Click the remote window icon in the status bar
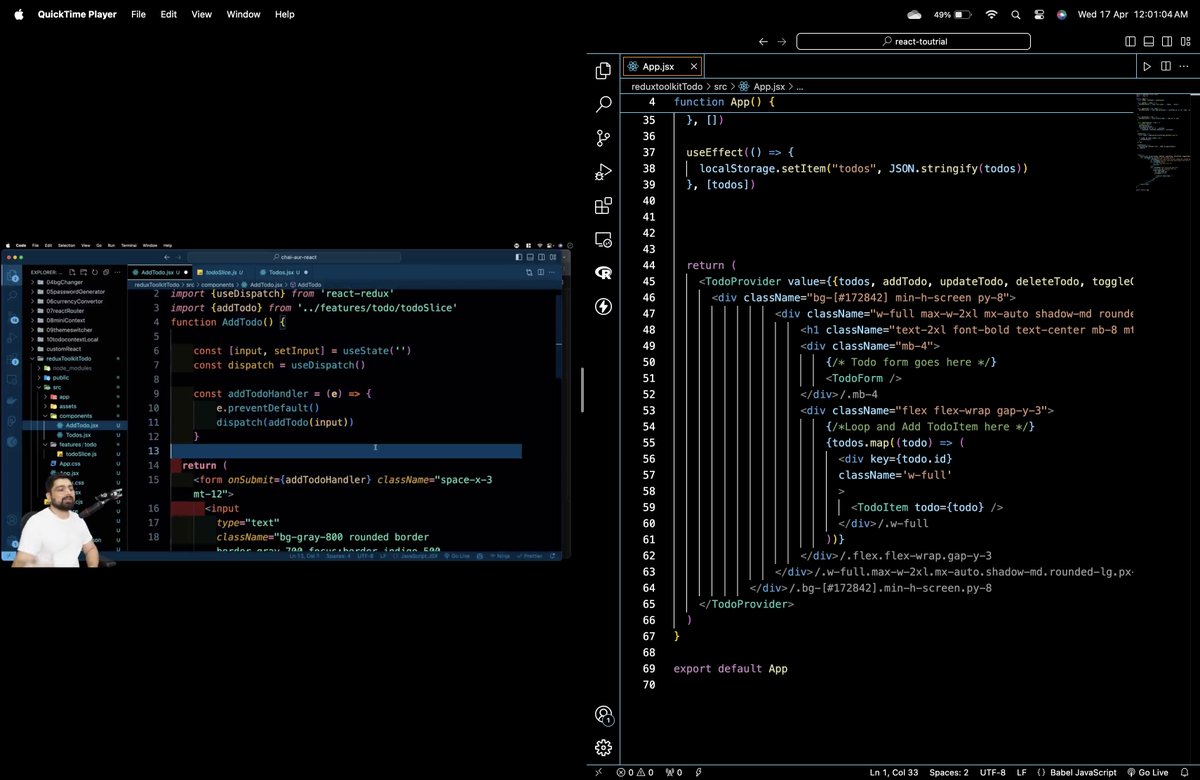The width and height of the screenshot is (1200, 780). click(x=599, y=772)
